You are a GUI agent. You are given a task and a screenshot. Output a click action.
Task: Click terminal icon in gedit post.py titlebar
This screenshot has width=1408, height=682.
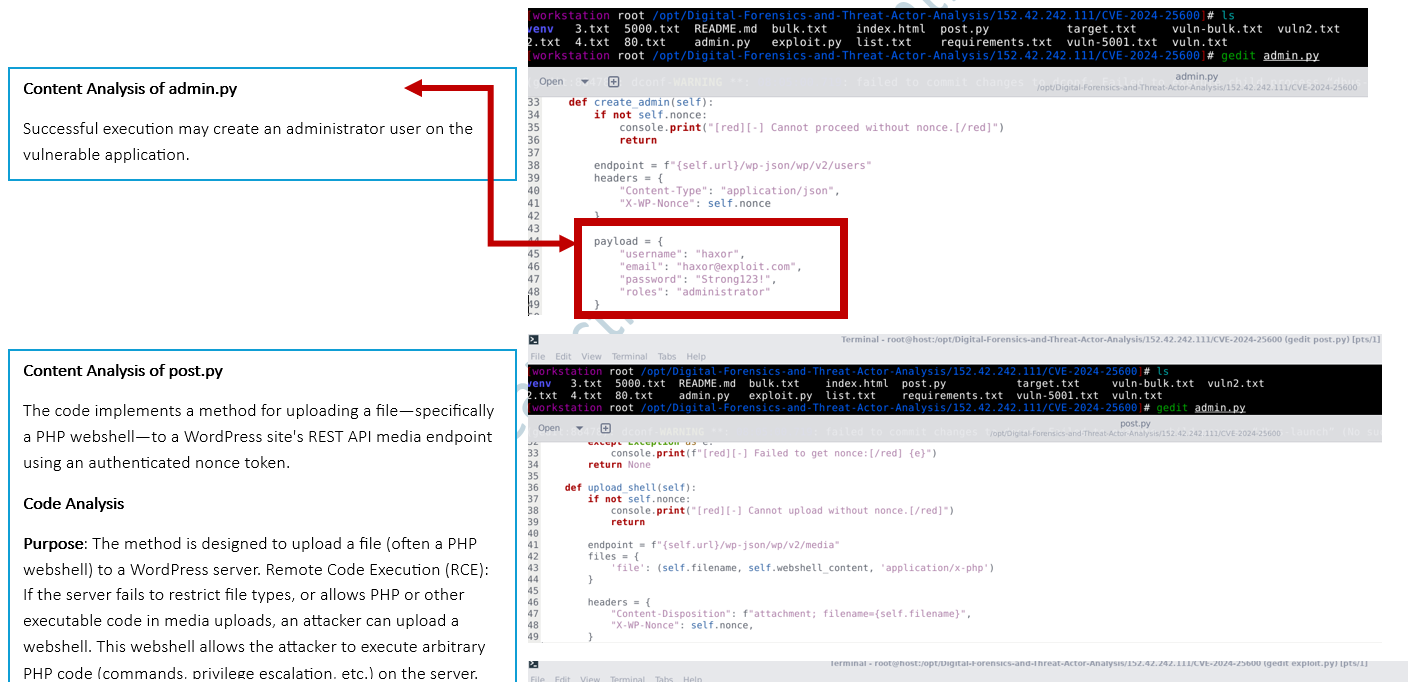point(535,340)
